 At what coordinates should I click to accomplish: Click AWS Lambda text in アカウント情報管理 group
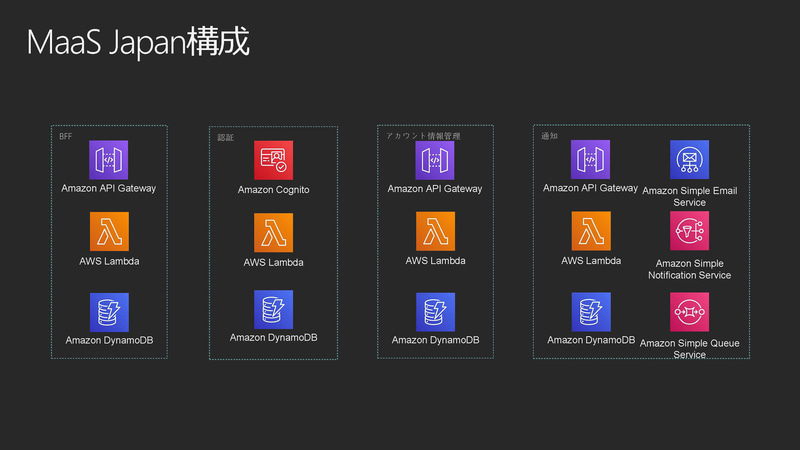(x=435, y=261)
